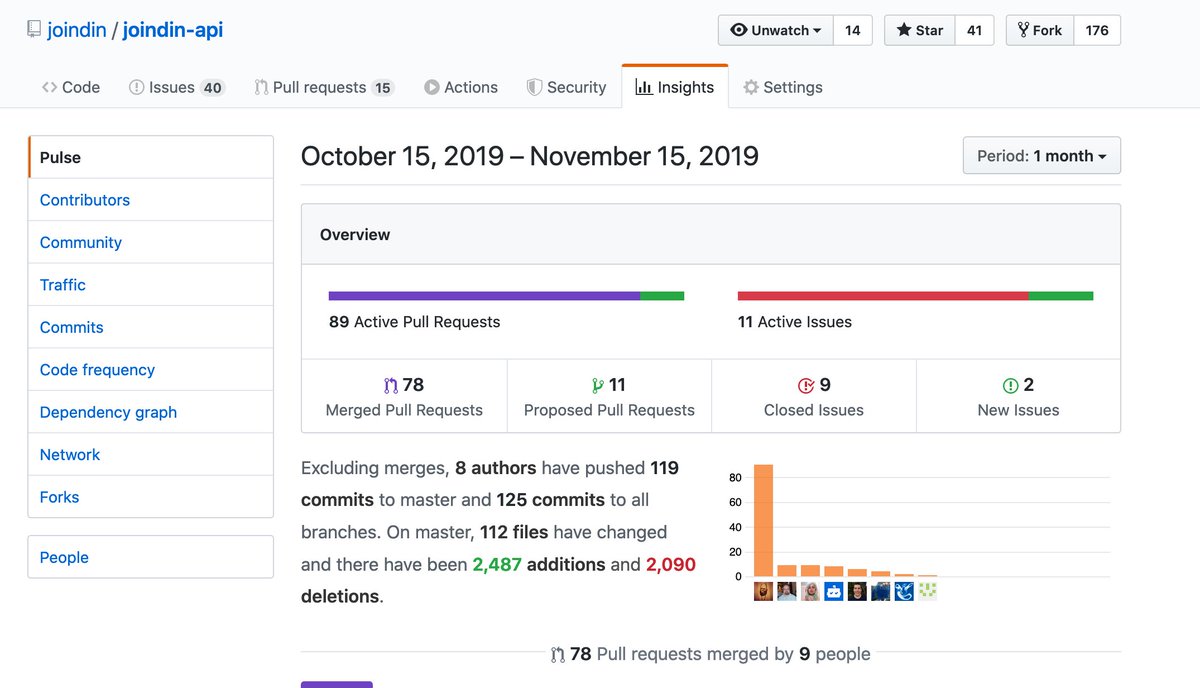Click the merged pull request icon beside 78
Image resolution: width=1200 pixels, height=688 pixels.
pos(391,385)
